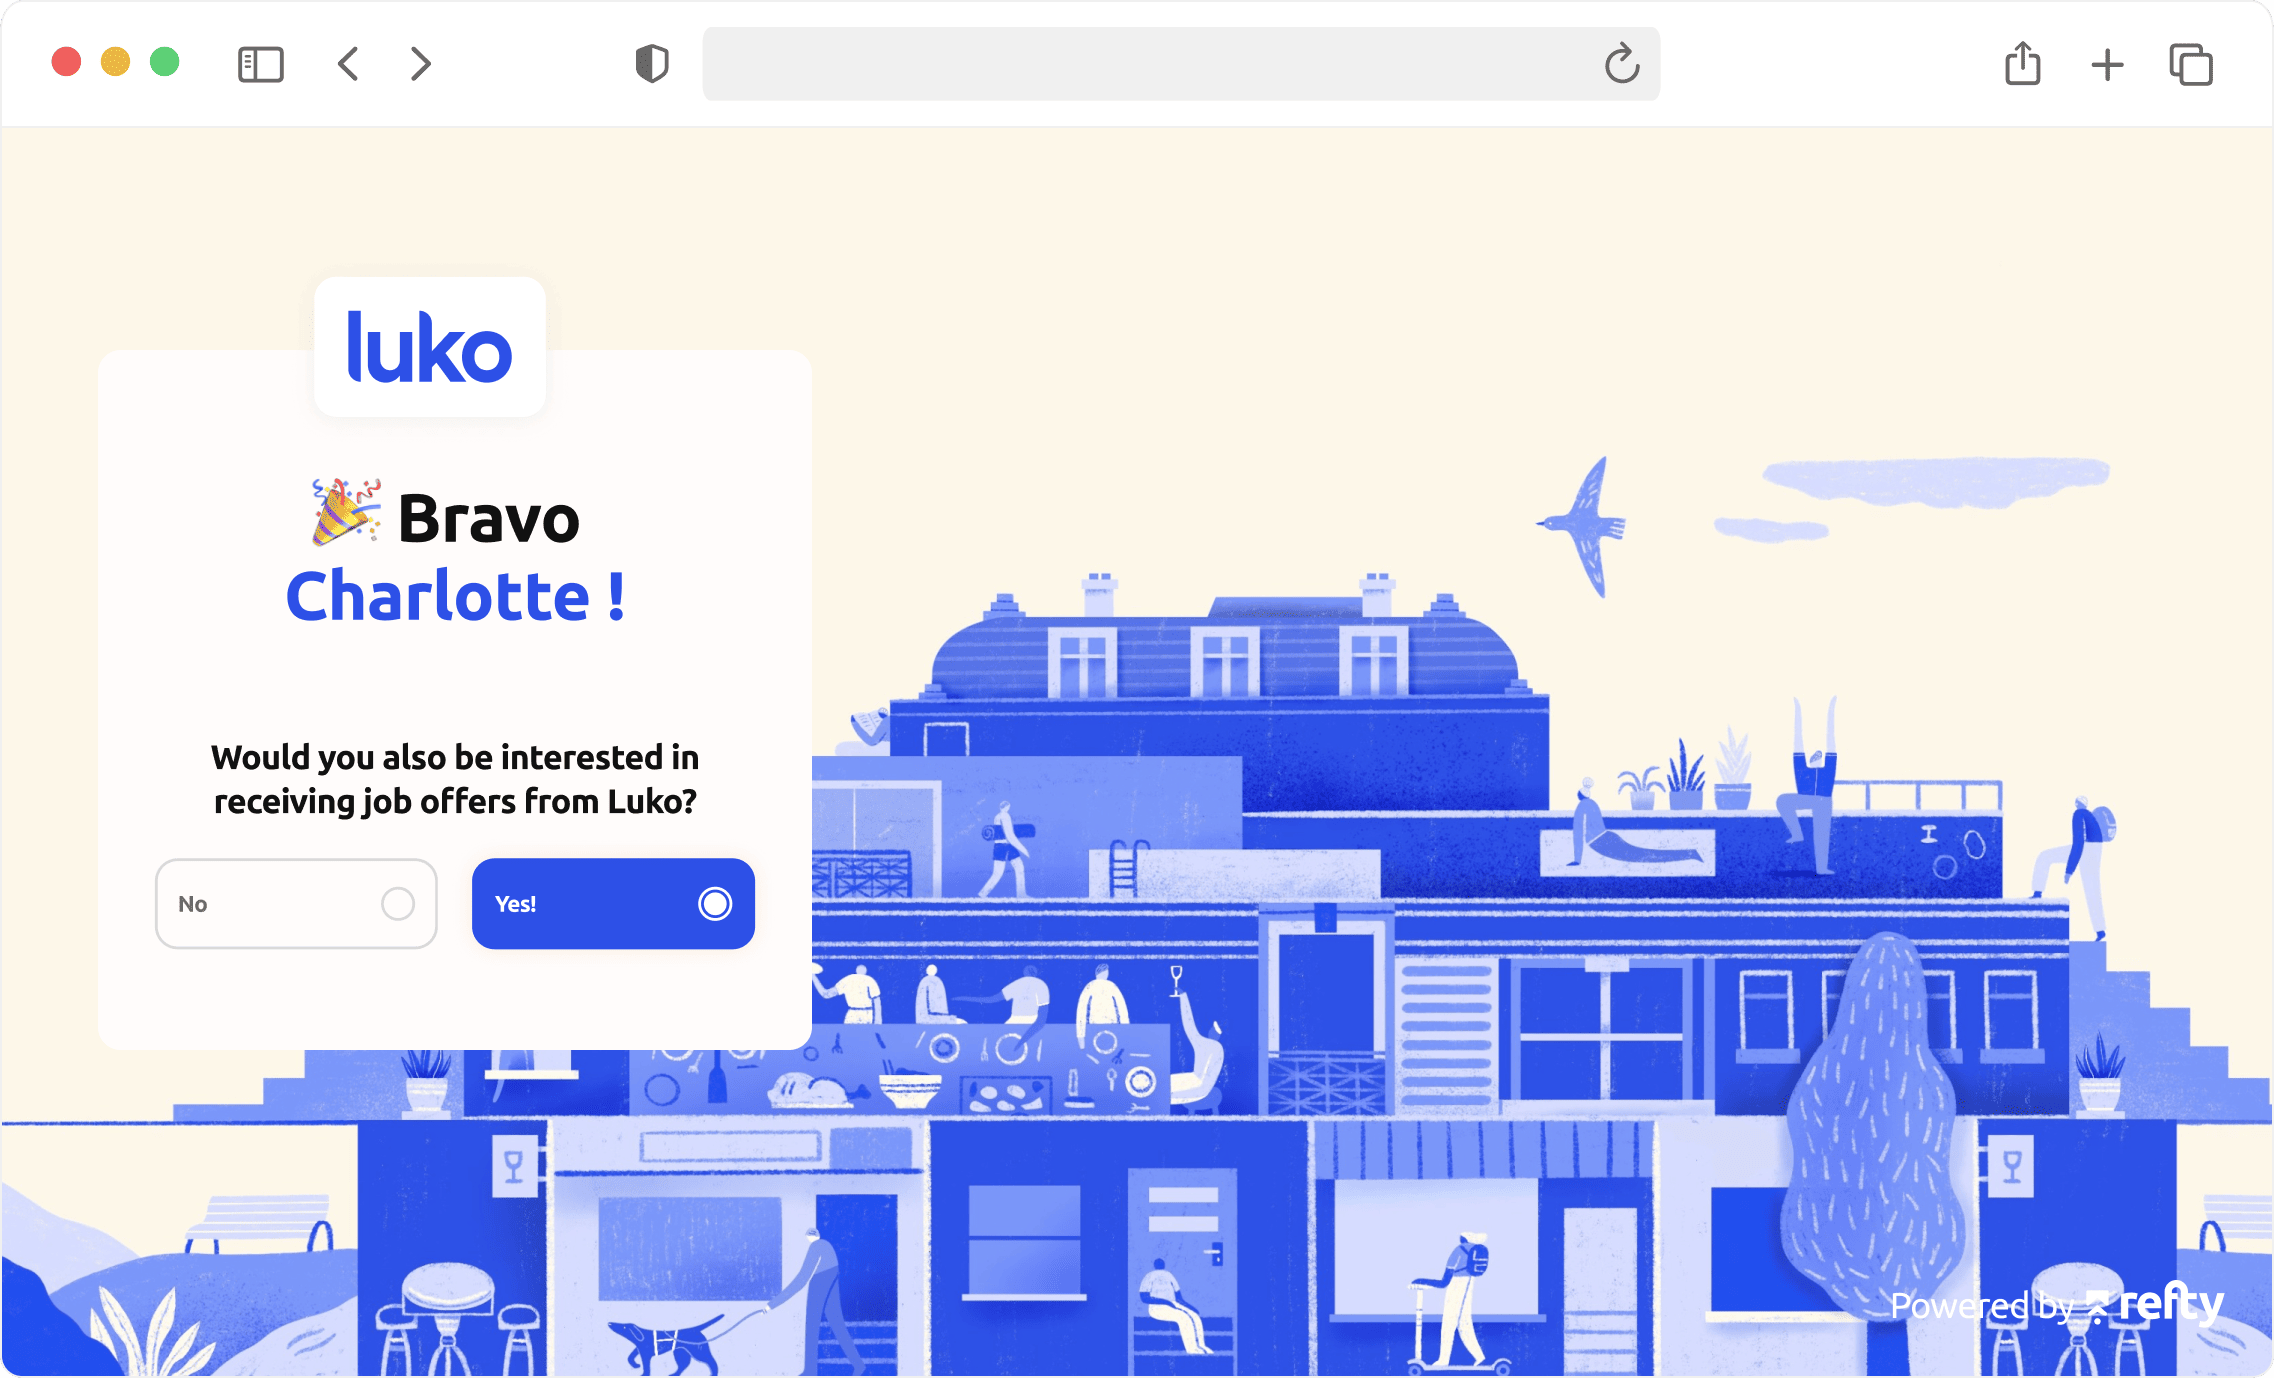Viewport: 2274px width, 1378px height.
Task: Click the text 'Would you also be interested in receiving job offers from Luko?'
Action: [x=455, y=779]
